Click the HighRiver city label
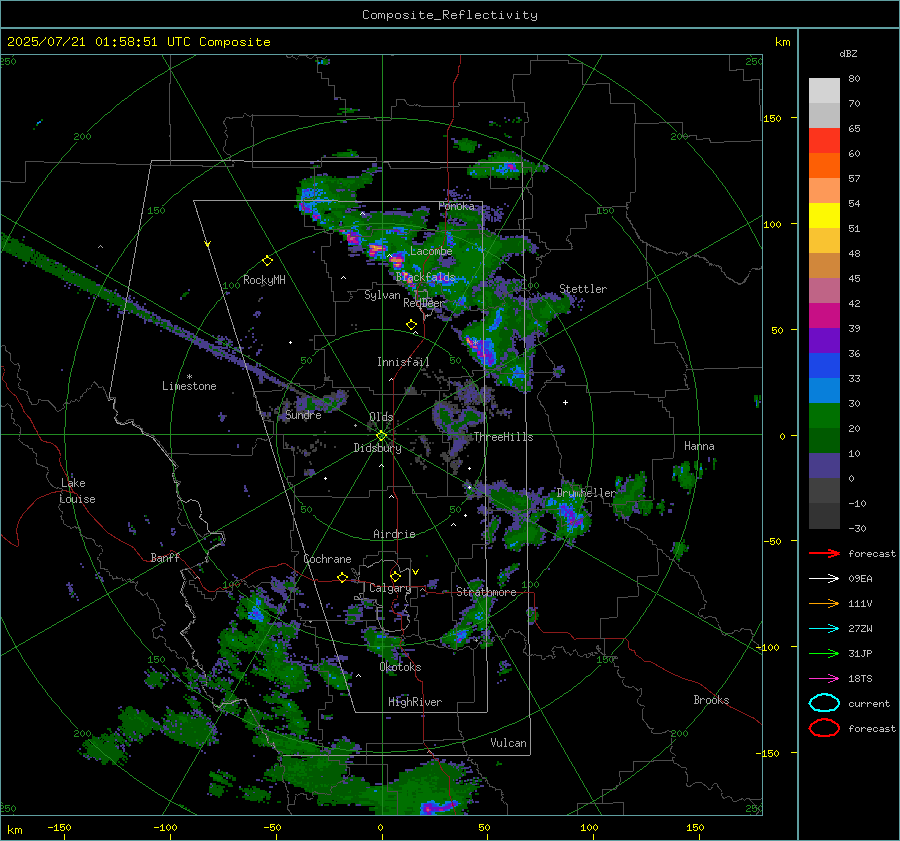The height and width of the screenshot is (841, 900). pyautogui.click(x=415, y=702)
